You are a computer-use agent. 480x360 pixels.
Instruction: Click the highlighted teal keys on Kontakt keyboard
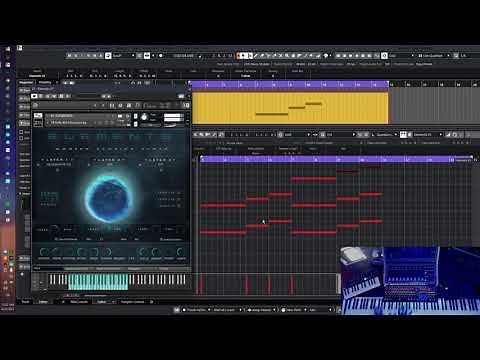click(x=98, y=282)
